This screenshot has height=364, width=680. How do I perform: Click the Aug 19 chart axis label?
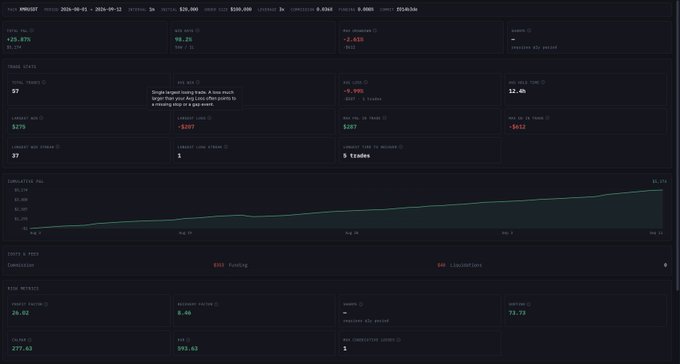tap(185, 233)
